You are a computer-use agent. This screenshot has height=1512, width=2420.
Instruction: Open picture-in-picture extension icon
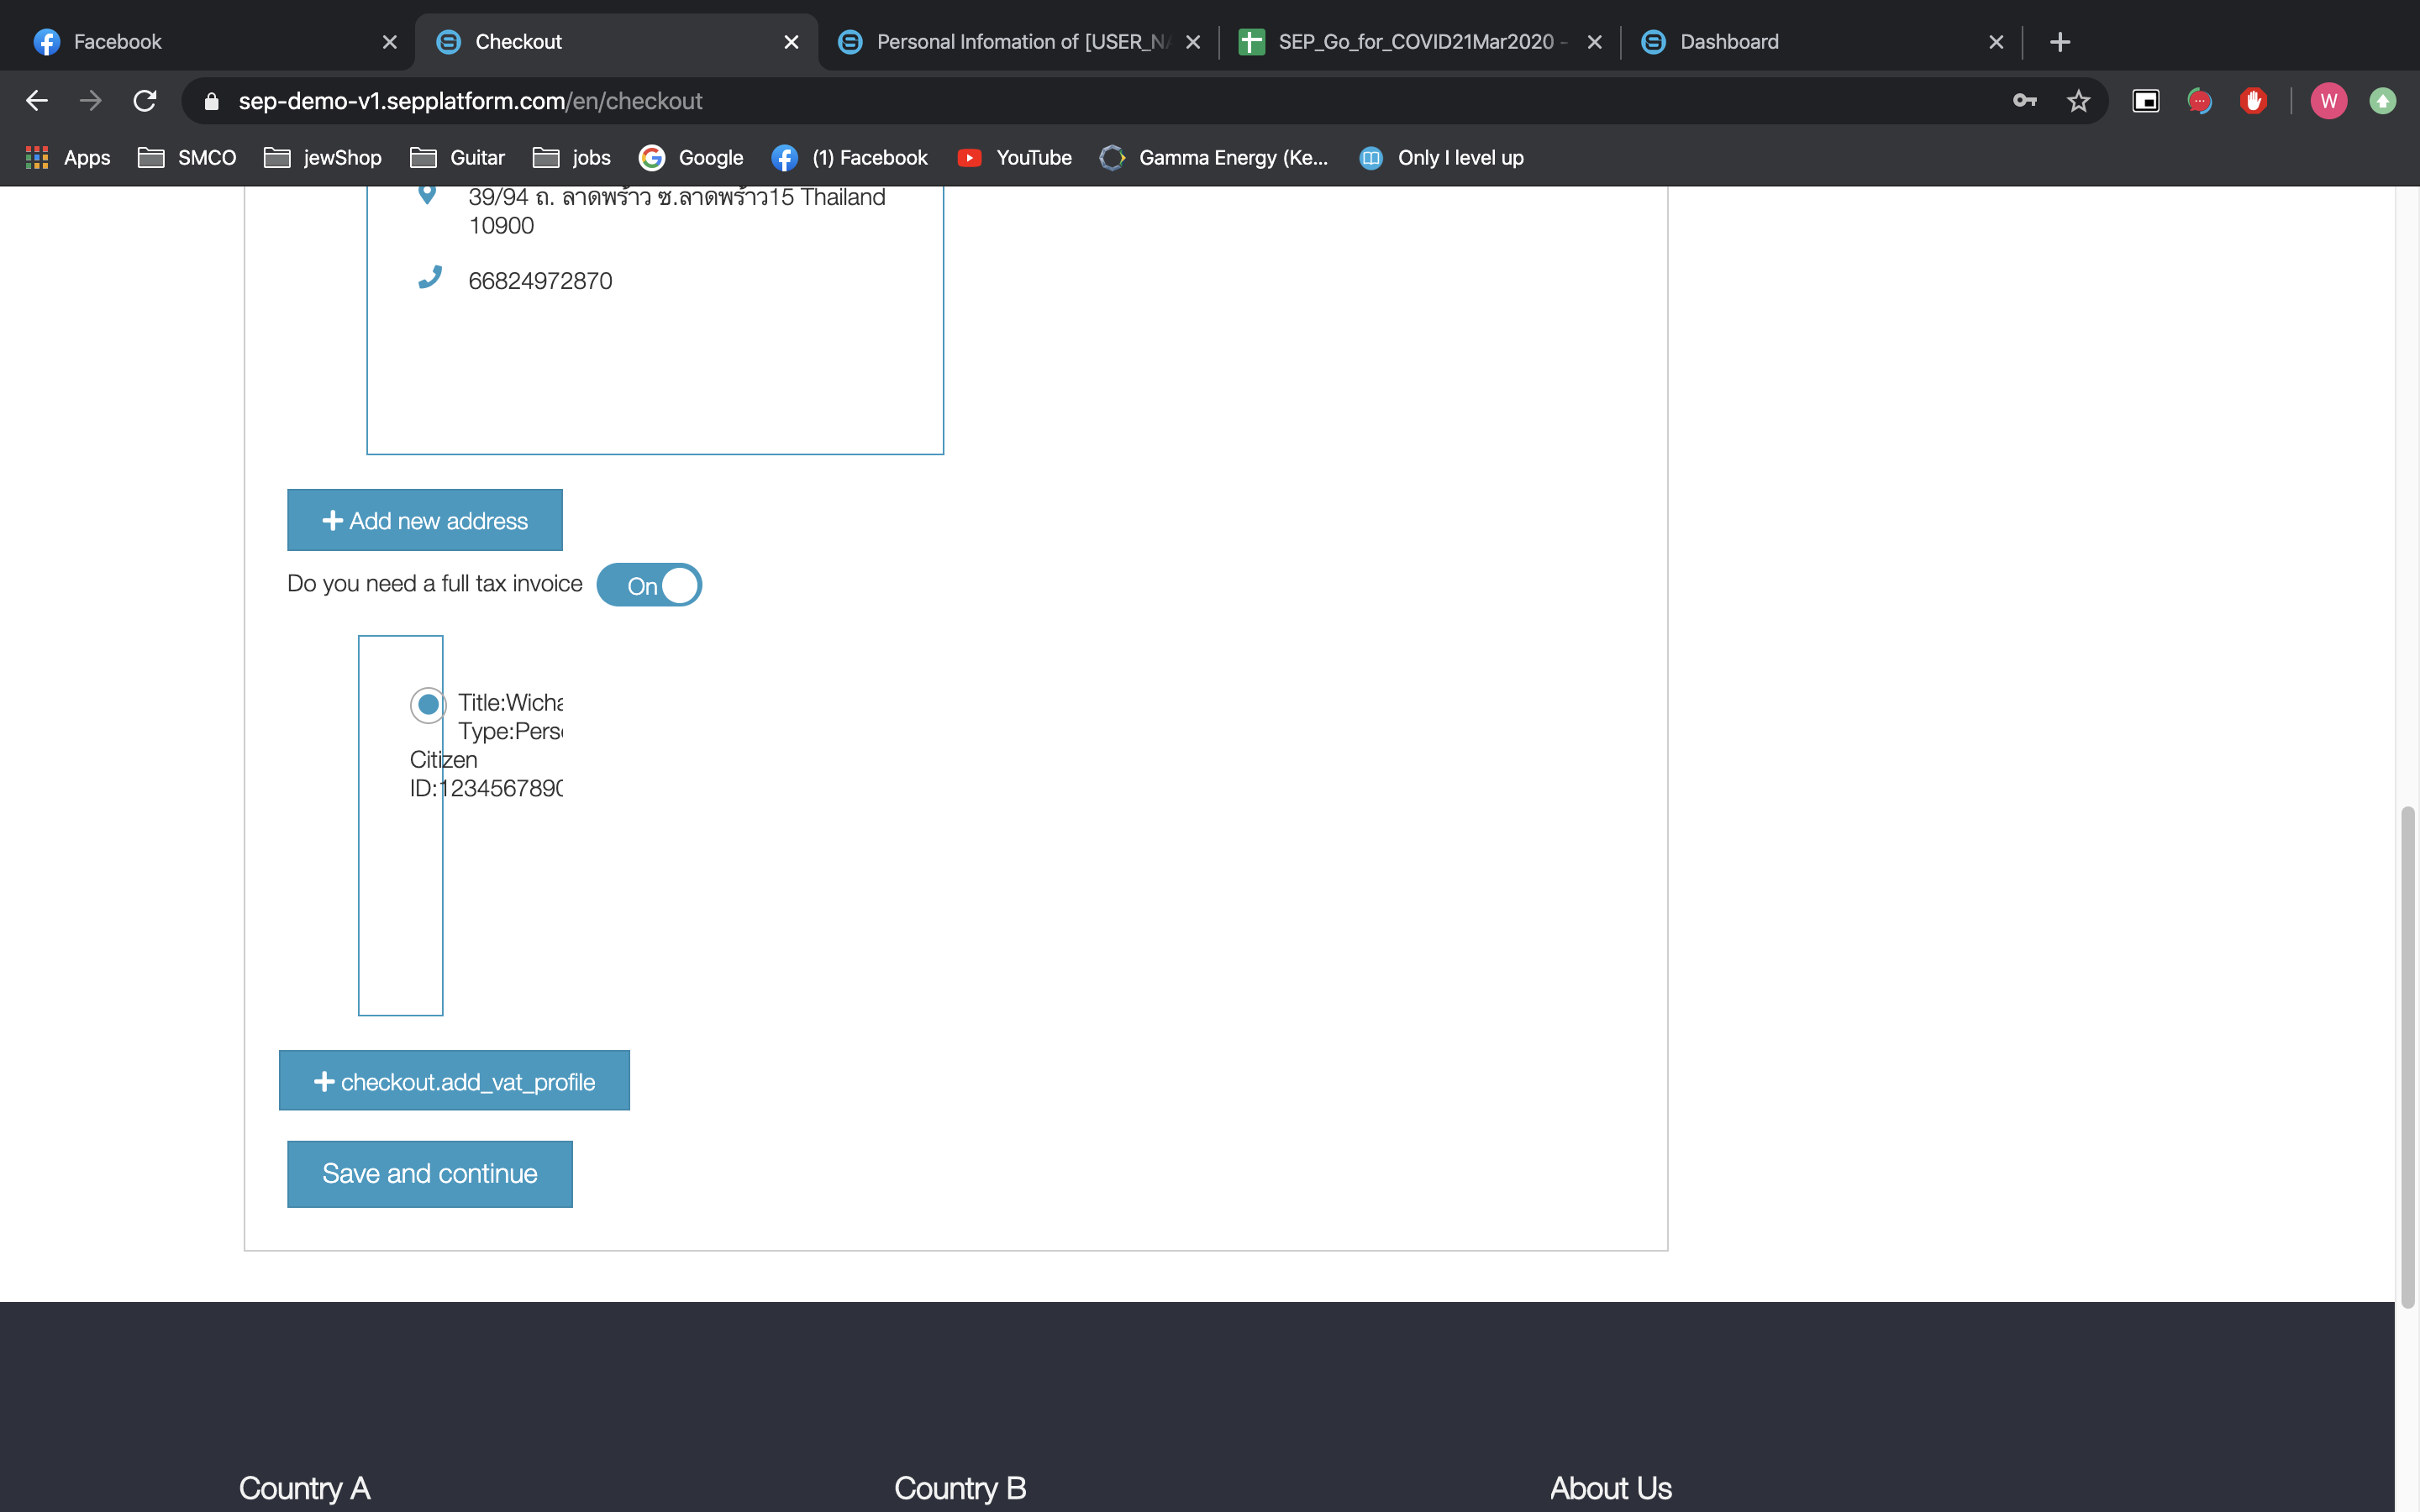tap(2146, 101)
